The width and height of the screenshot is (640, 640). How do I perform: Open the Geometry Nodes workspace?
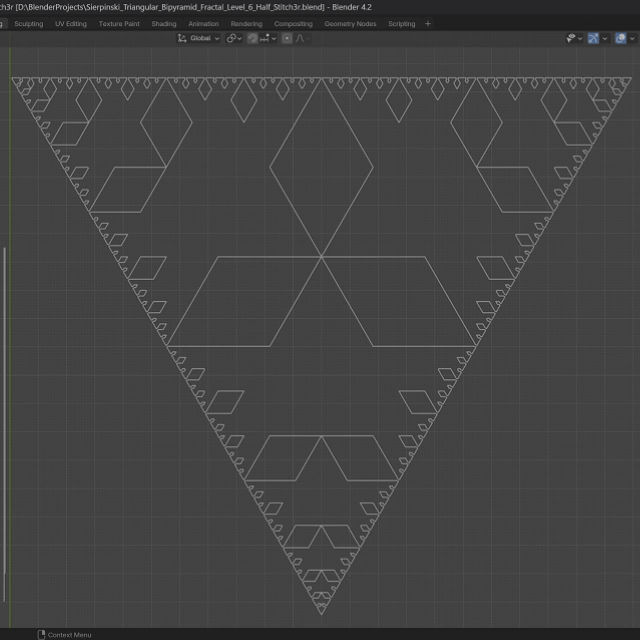350,23
